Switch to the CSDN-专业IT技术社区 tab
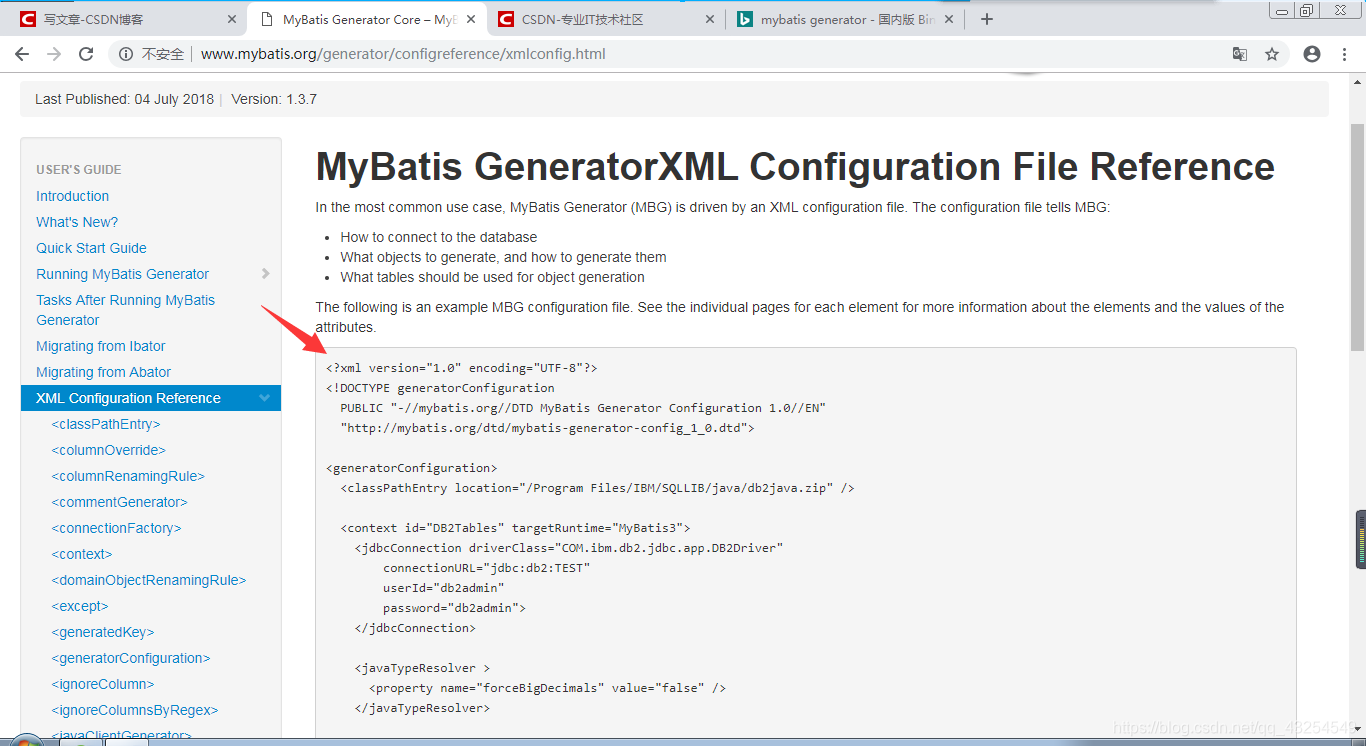Viewport: 1366px width, 746px height. click(x=605, y=19)
